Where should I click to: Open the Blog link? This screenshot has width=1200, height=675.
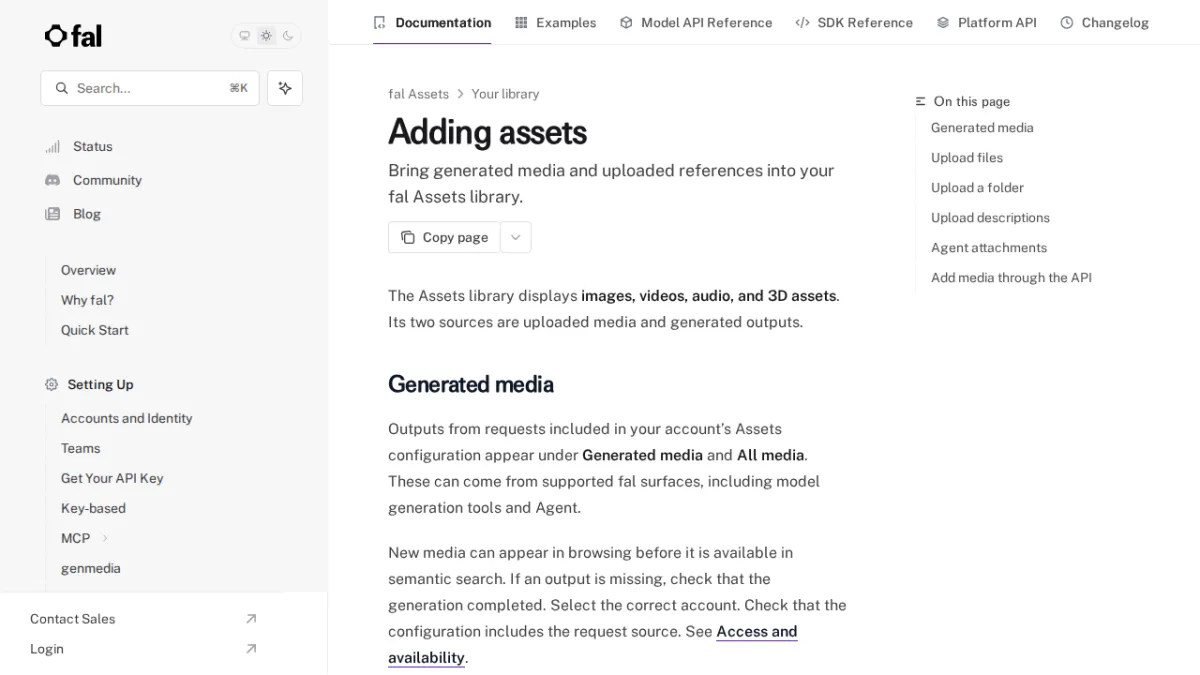point(87,214)
